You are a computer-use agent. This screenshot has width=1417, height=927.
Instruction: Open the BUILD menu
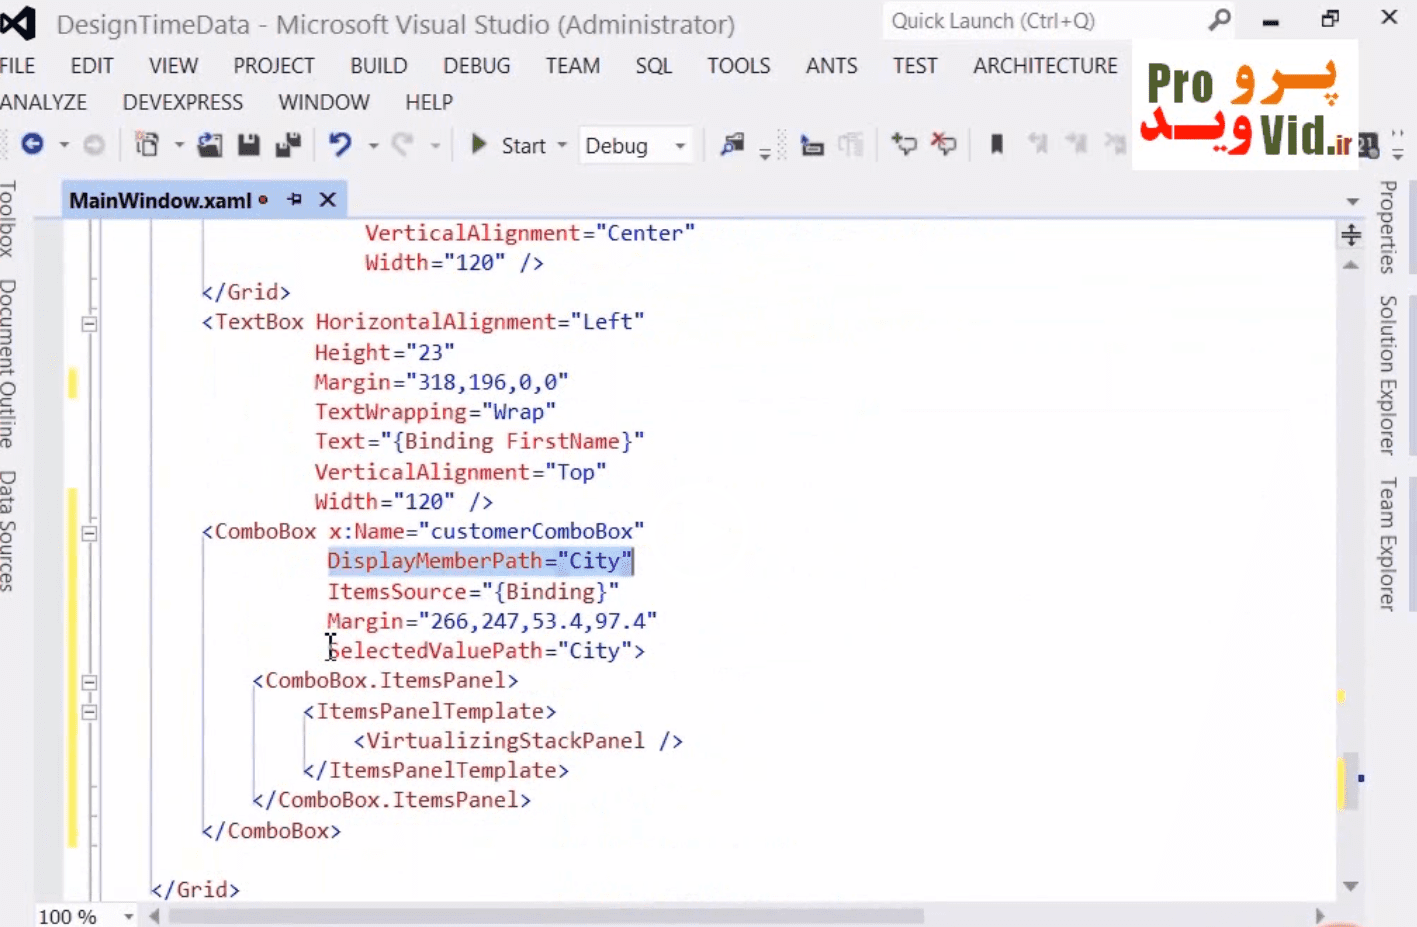tap(379, 66)
